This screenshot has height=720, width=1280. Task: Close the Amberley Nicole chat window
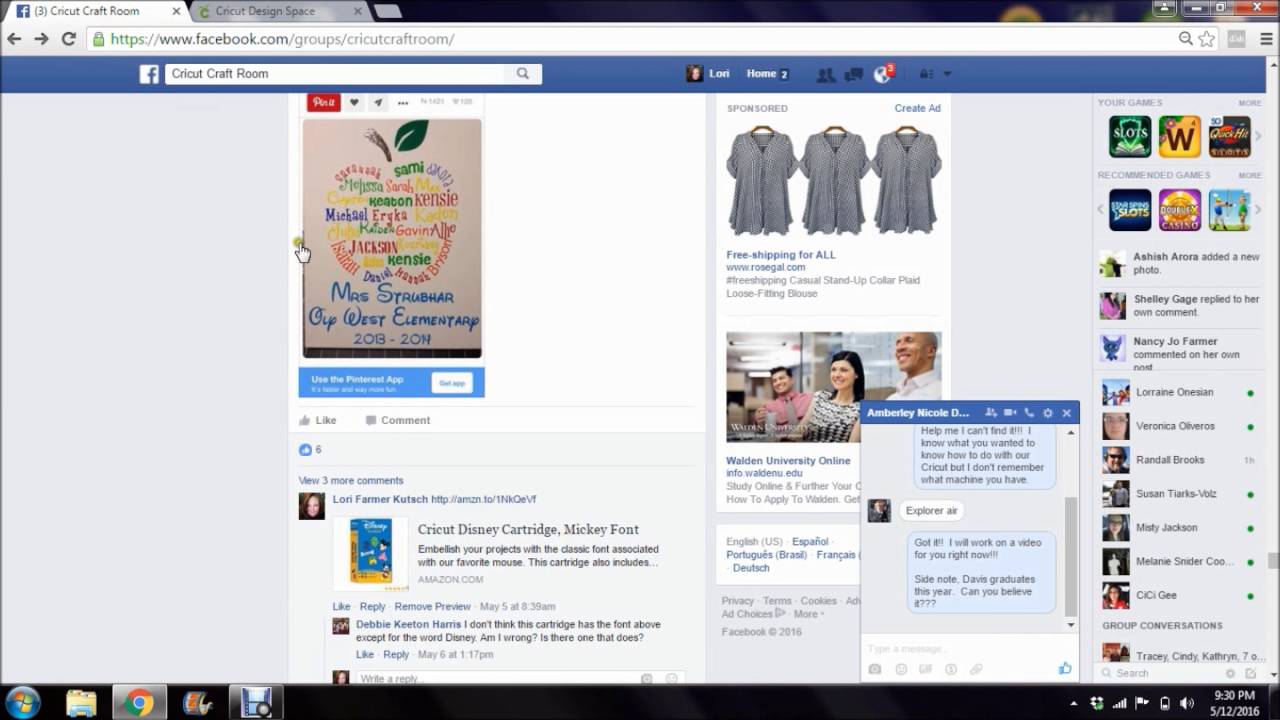(1066, 413)
